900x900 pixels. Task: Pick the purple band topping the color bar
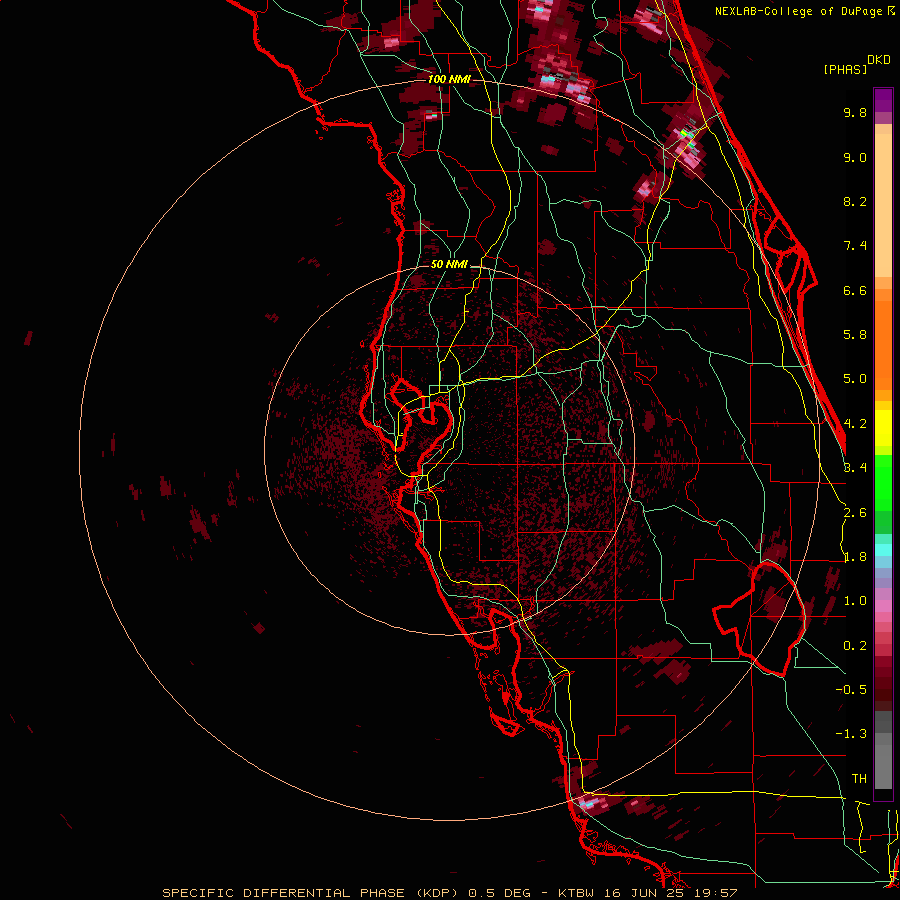pyautogui.click(x=883, y=100)
